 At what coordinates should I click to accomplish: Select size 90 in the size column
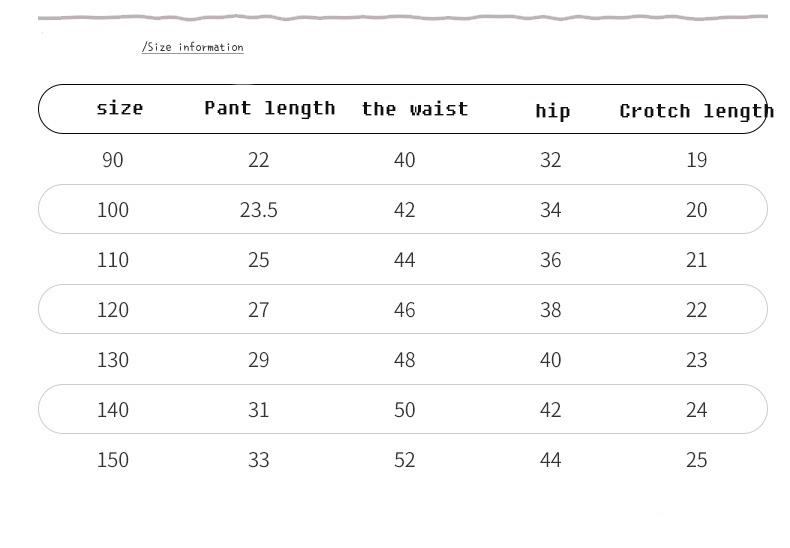coord(113,160)
